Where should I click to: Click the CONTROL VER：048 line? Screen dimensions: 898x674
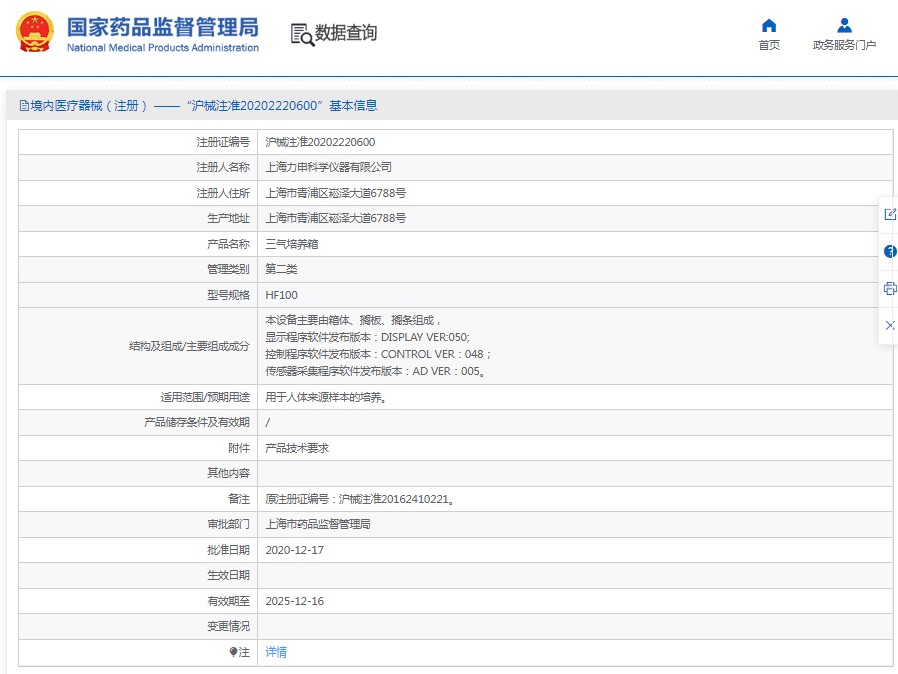pos(378,354)
